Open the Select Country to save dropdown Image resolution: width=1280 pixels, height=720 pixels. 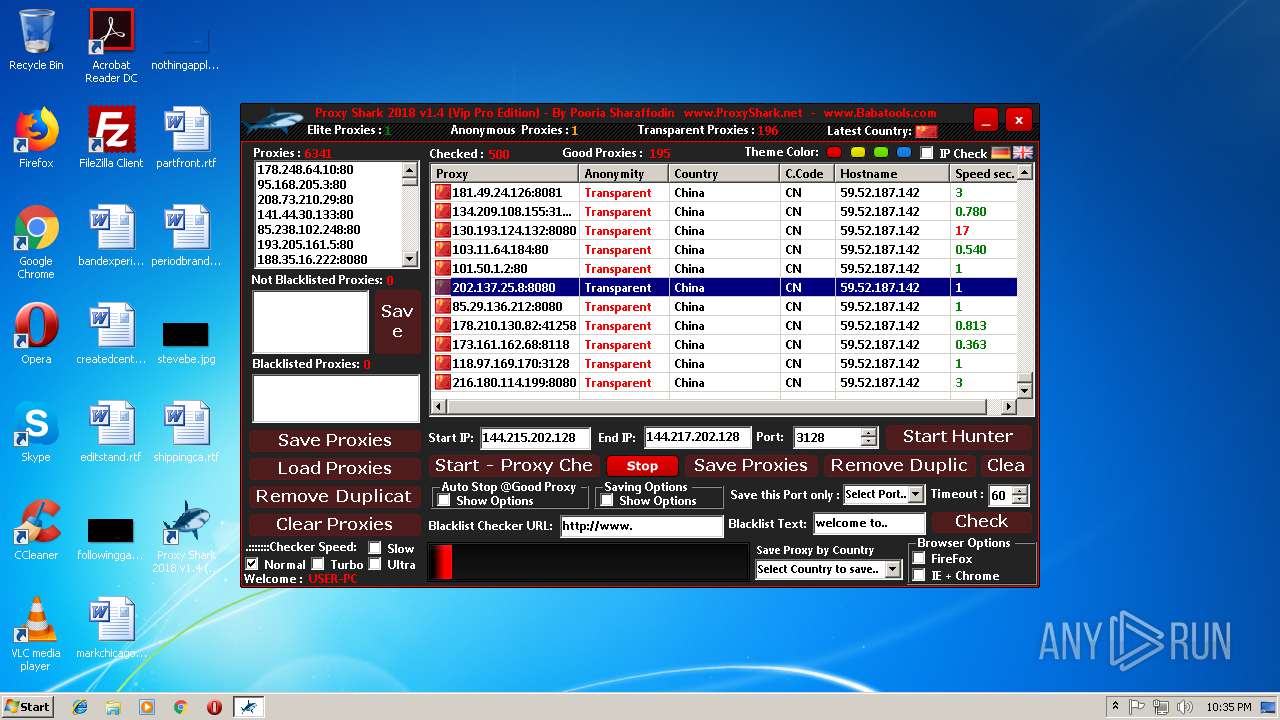tap(892, 569)
